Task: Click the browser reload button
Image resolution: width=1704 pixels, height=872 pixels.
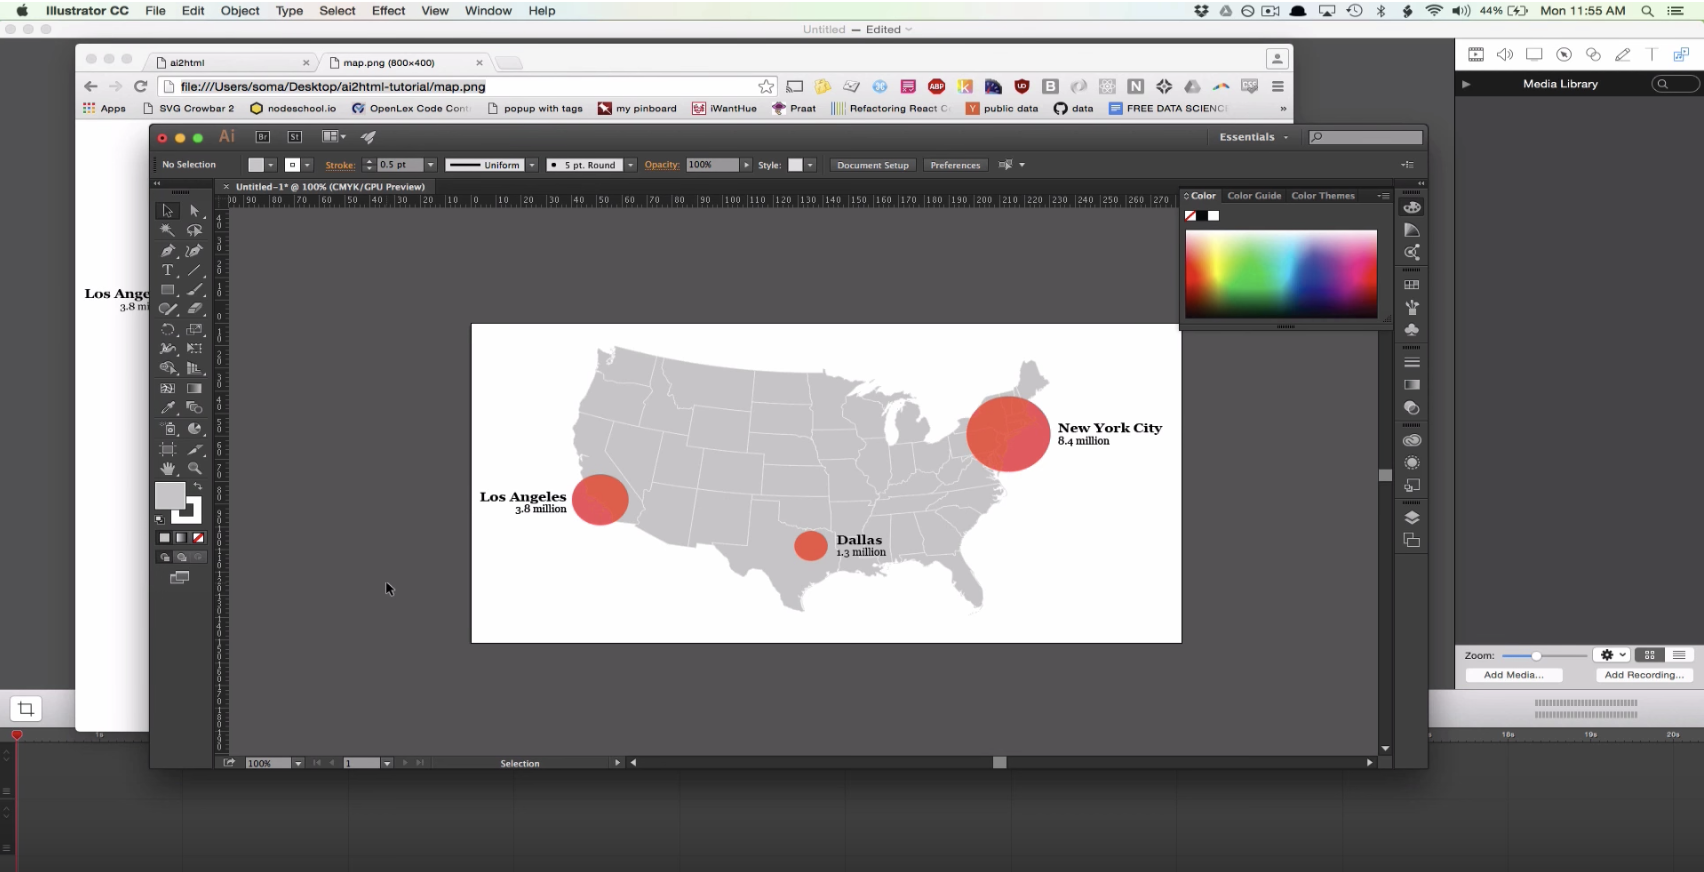Action: click(x=140, y=87)
